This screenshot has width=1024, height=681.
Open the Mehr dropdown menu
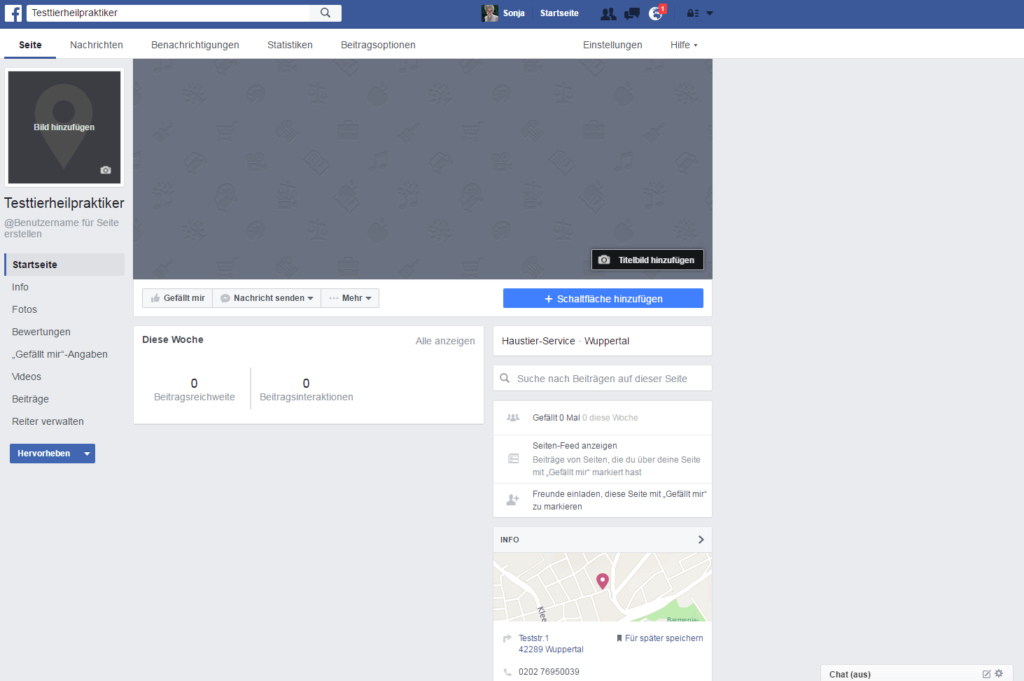350,298
